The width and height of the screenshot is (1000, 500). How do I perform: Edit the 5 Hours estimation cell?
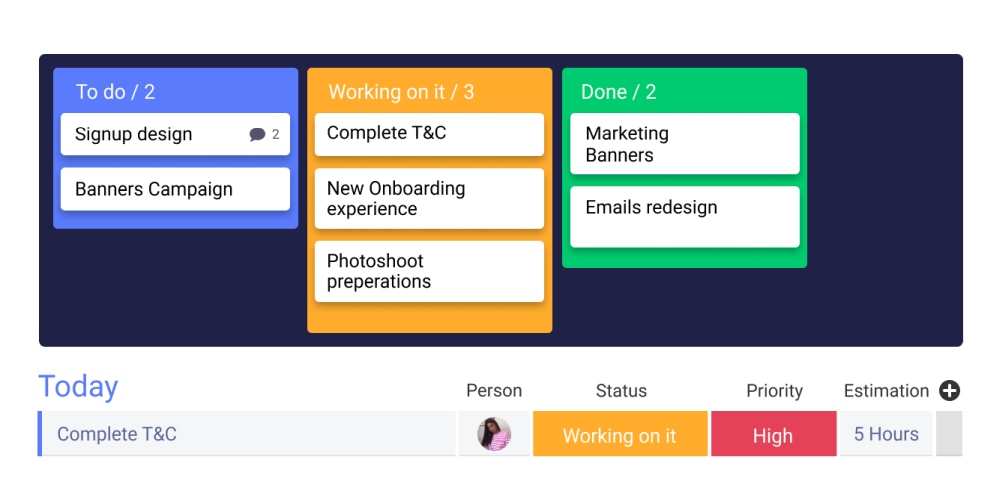click(886, 434)
